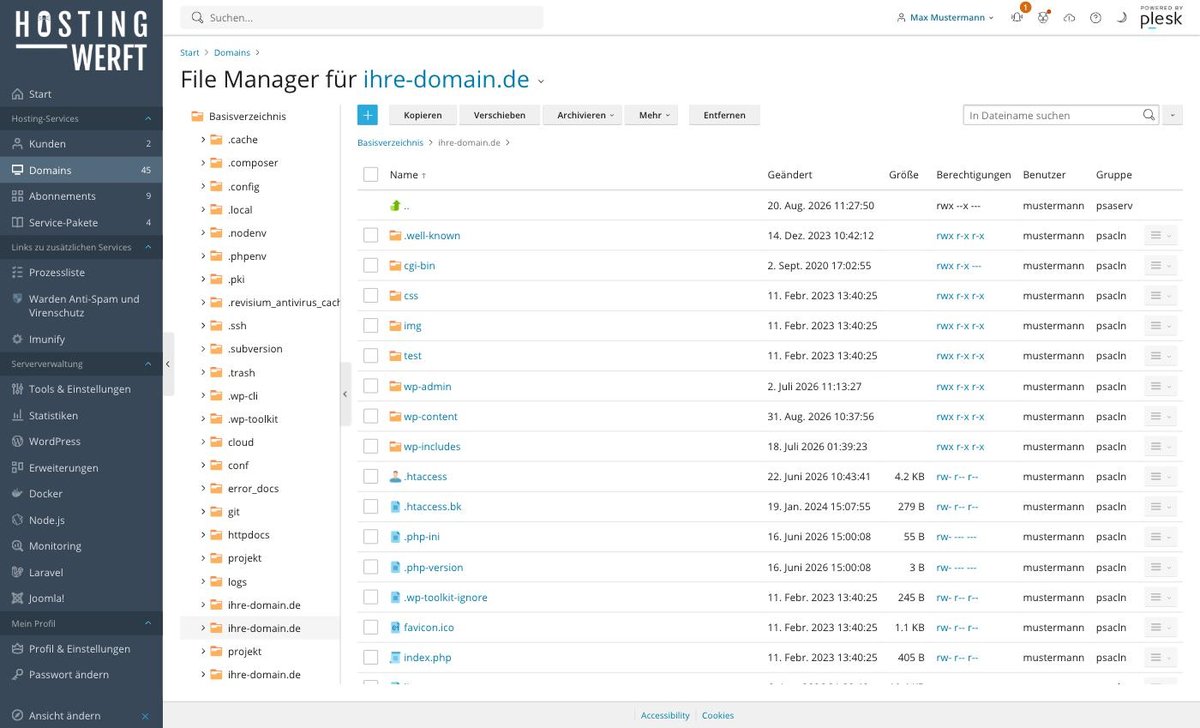Click Start in the top breadcrumb
This screenshot has width=1200, height=728.
tap(190, 53)
